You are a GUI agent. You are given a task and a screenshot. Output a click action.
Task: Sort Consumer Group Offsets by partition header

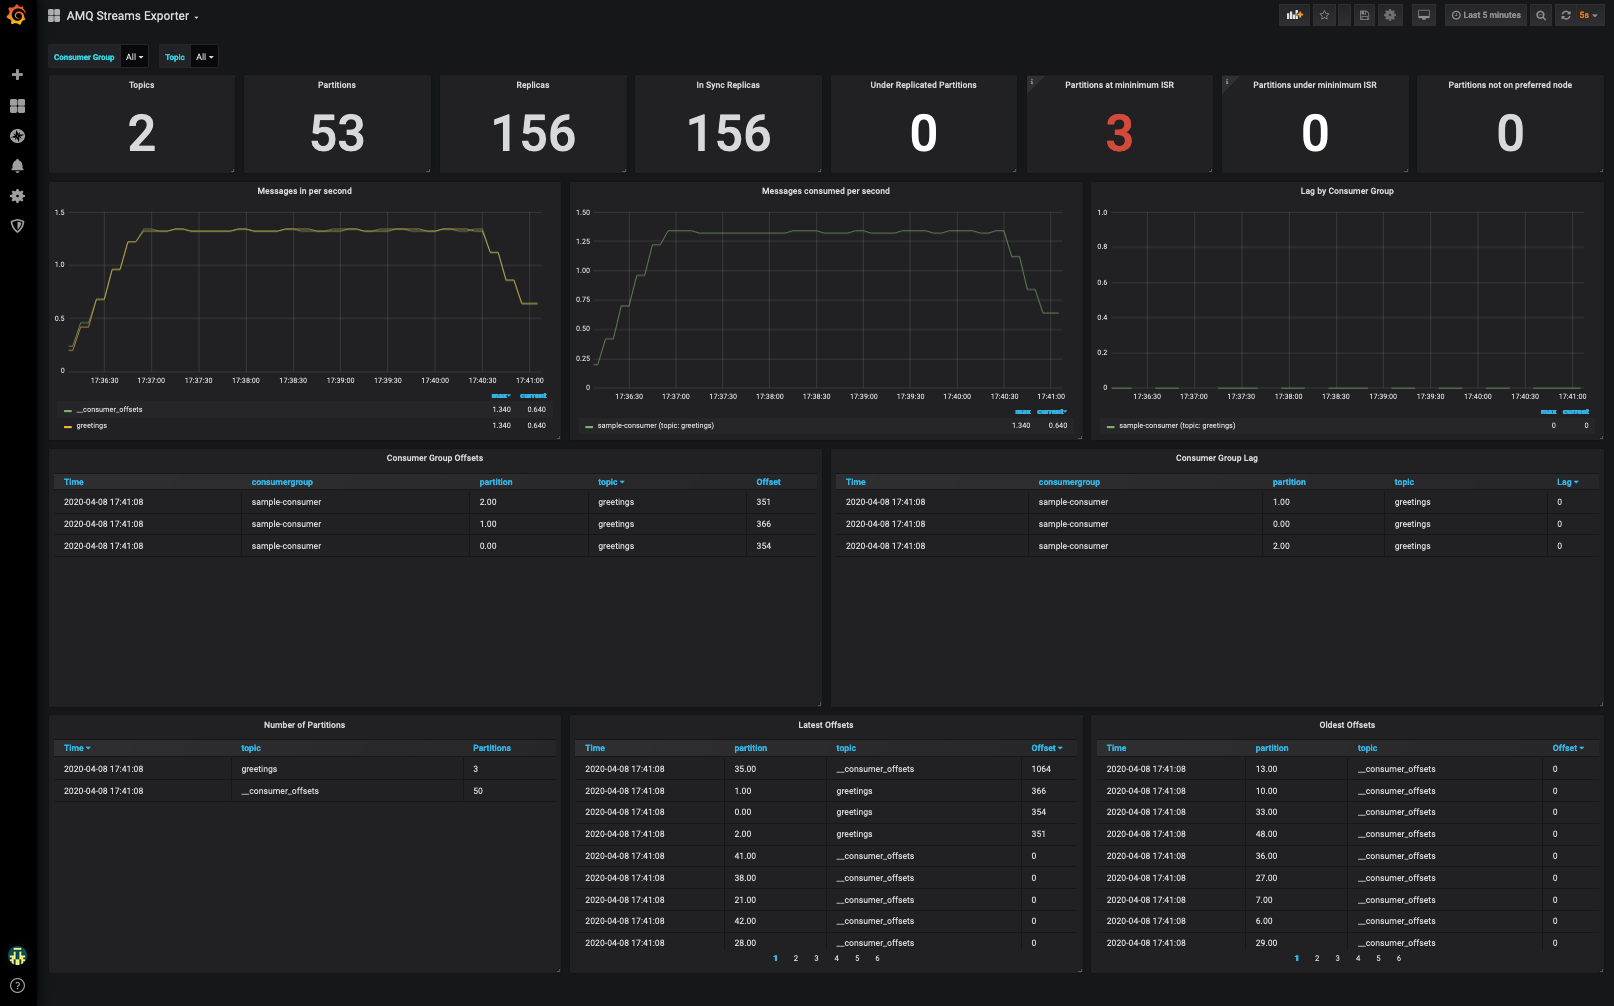(x=496, y=482)
